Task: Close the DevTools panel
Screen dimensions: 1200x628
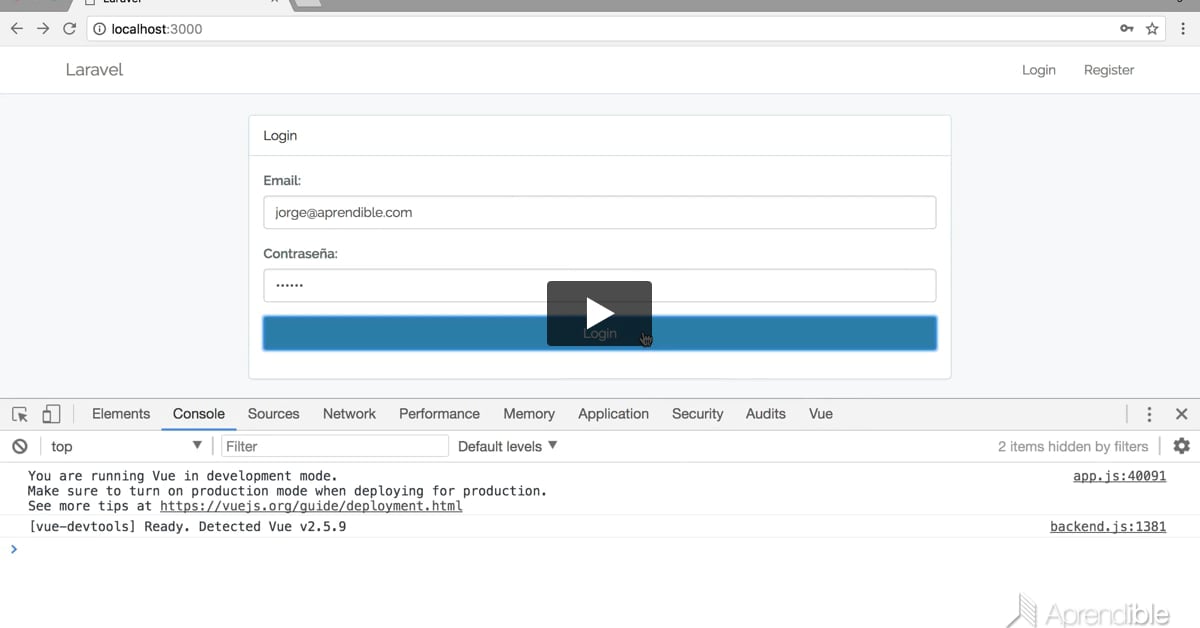Action: tap(1181, 414)
